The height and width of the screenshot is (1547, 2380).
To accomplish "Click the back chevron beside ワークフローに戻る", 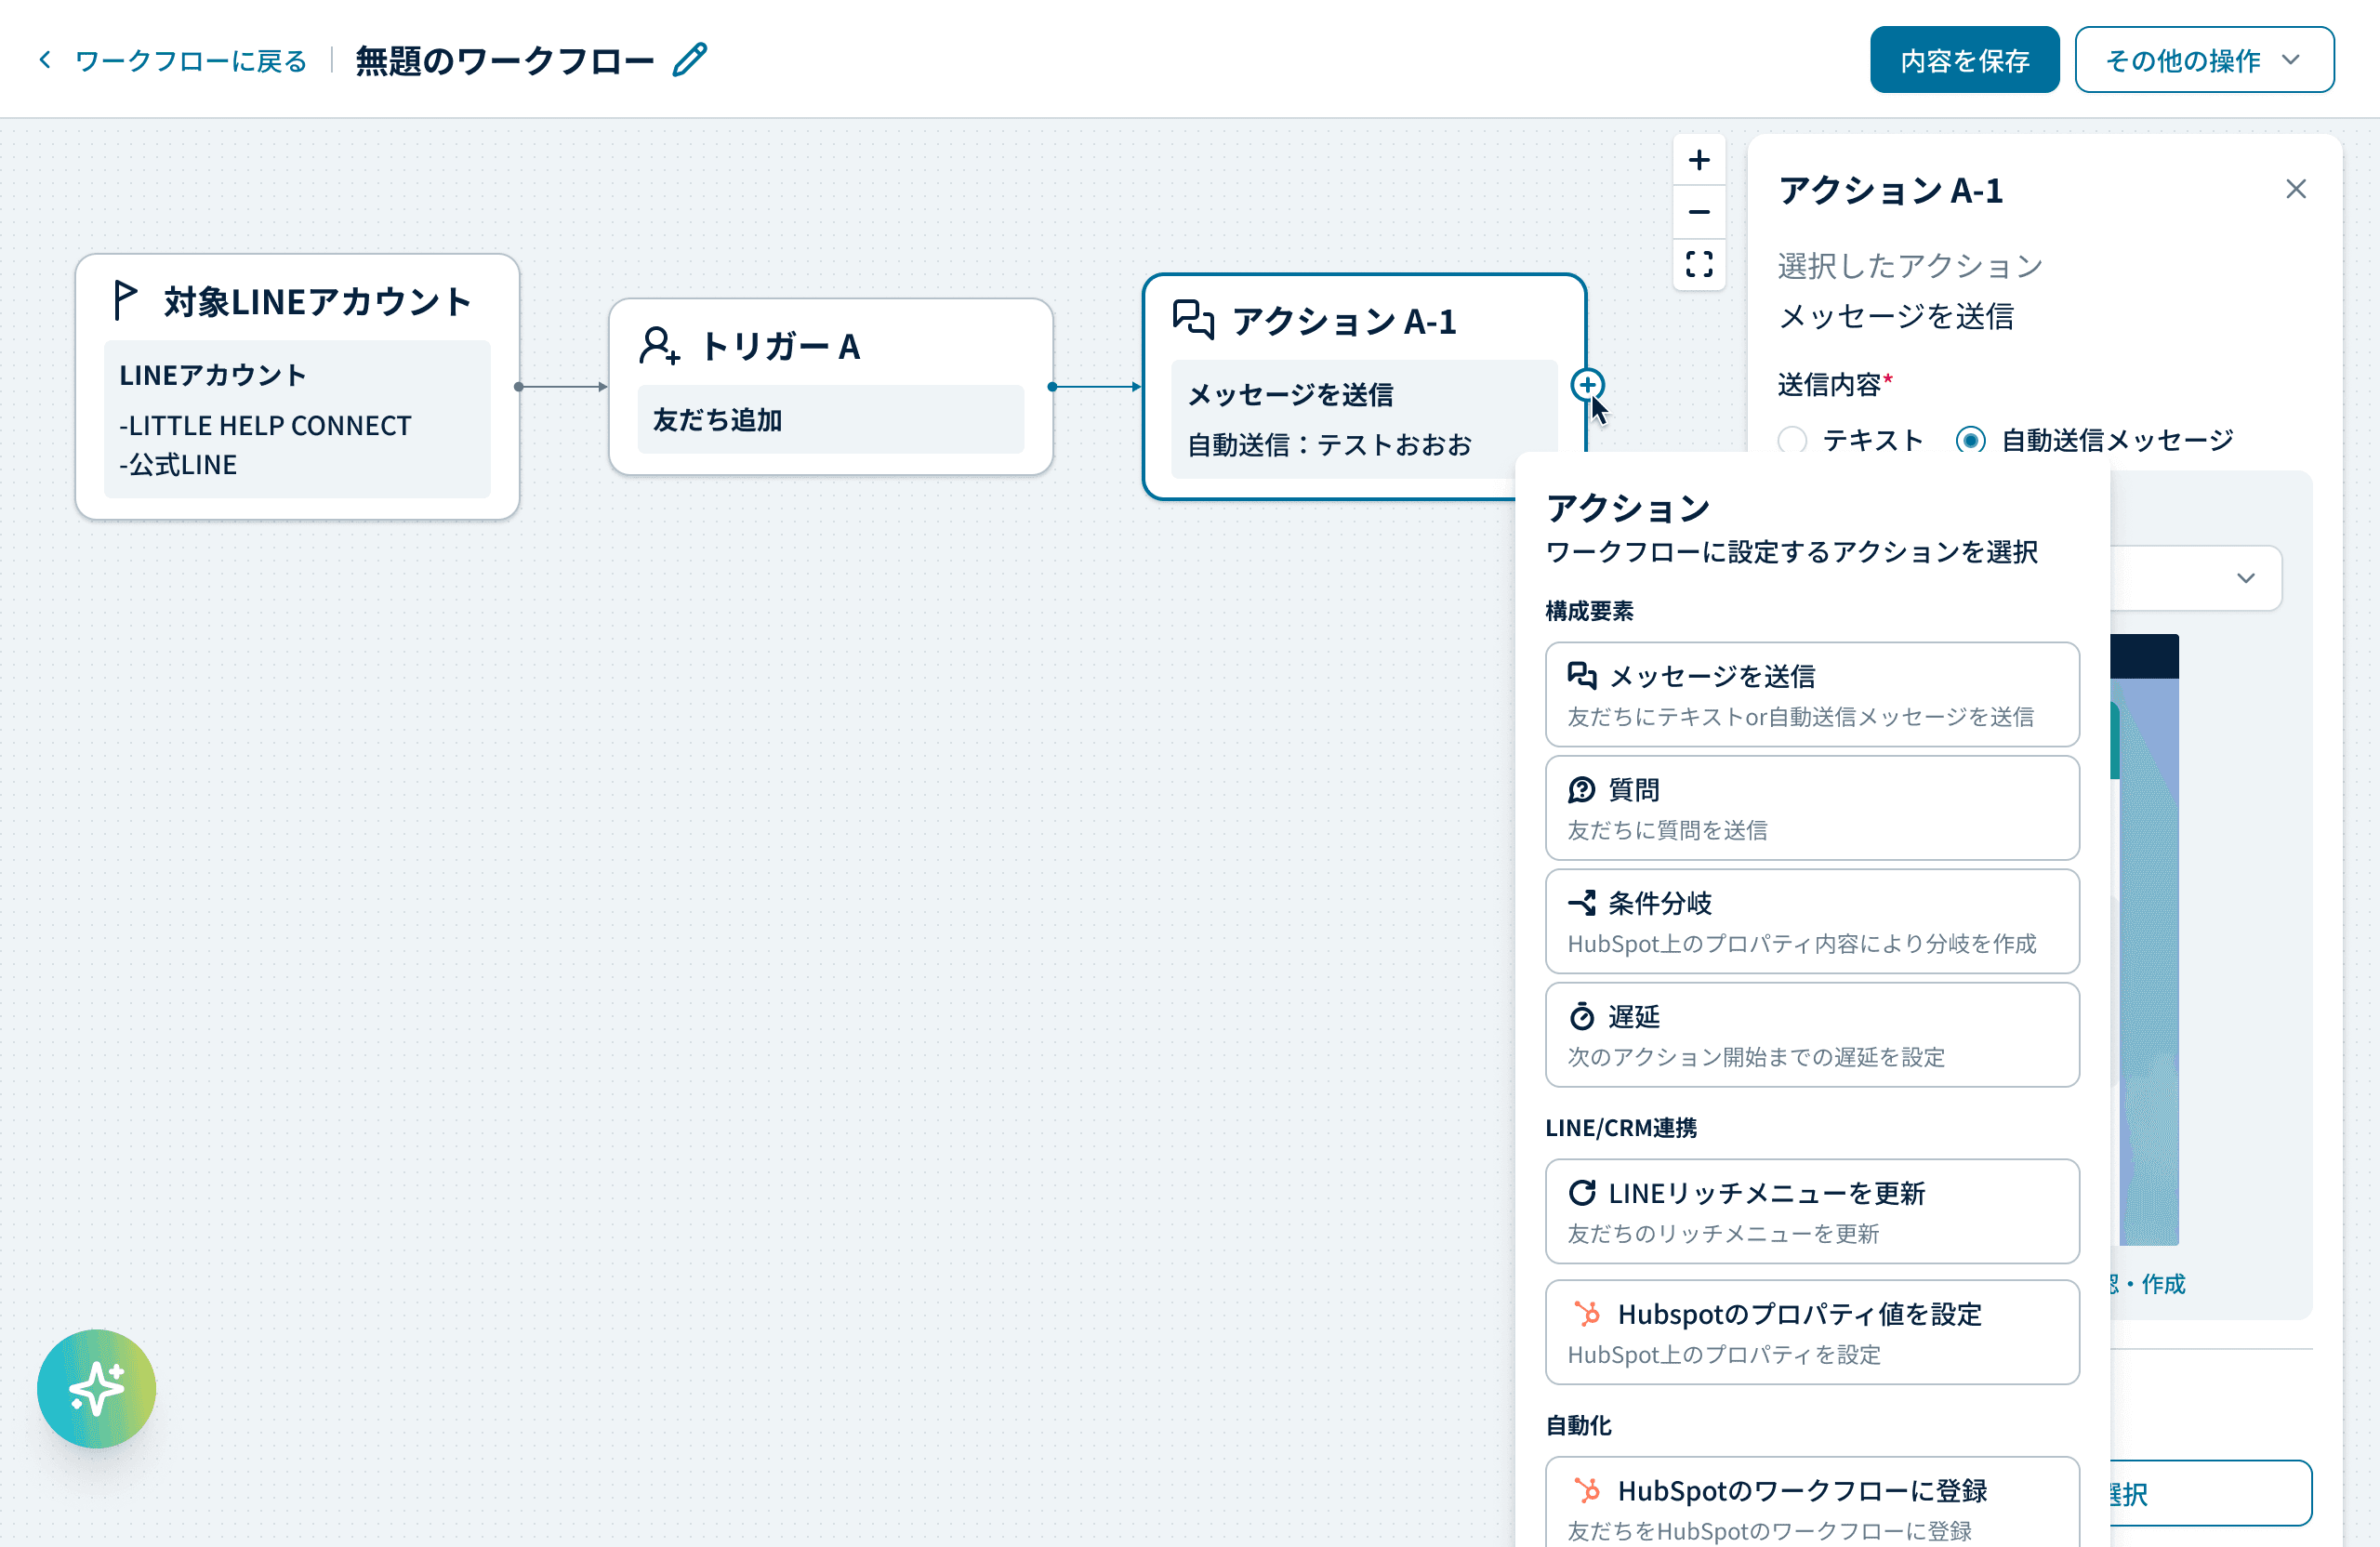I will pyautogui.click(x=45, y=60).
